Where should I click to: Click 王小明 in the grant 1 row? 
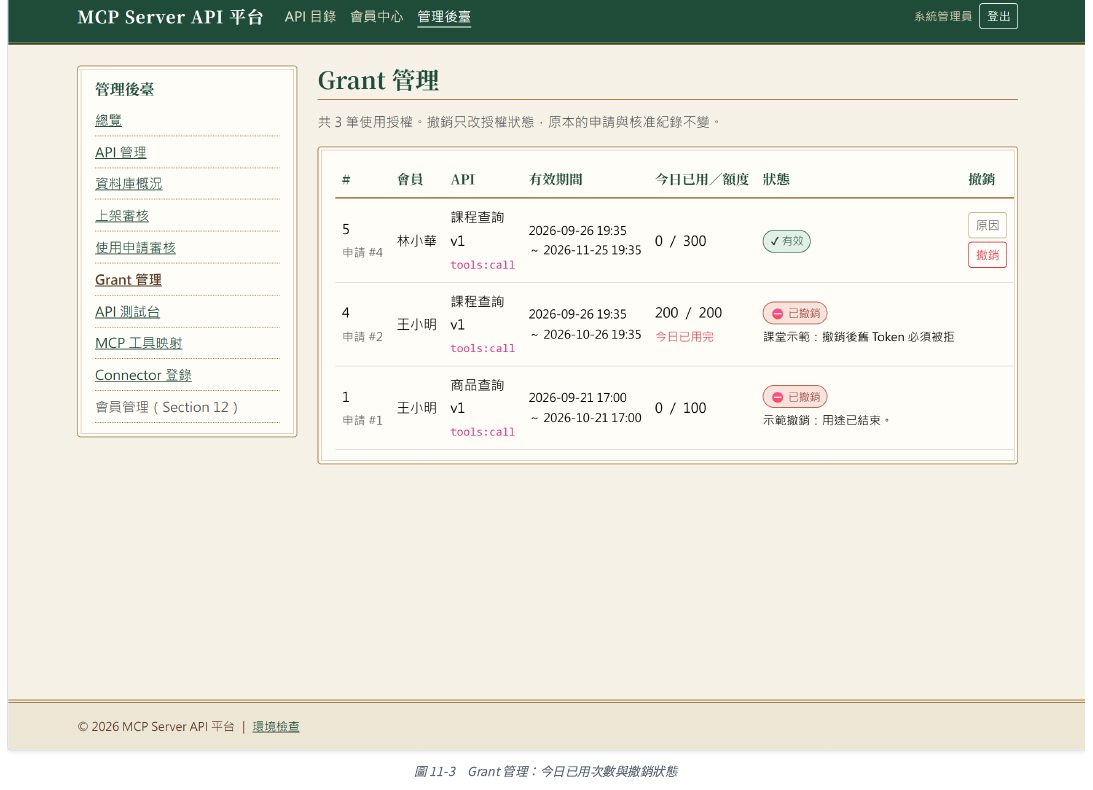coord(417,408)
